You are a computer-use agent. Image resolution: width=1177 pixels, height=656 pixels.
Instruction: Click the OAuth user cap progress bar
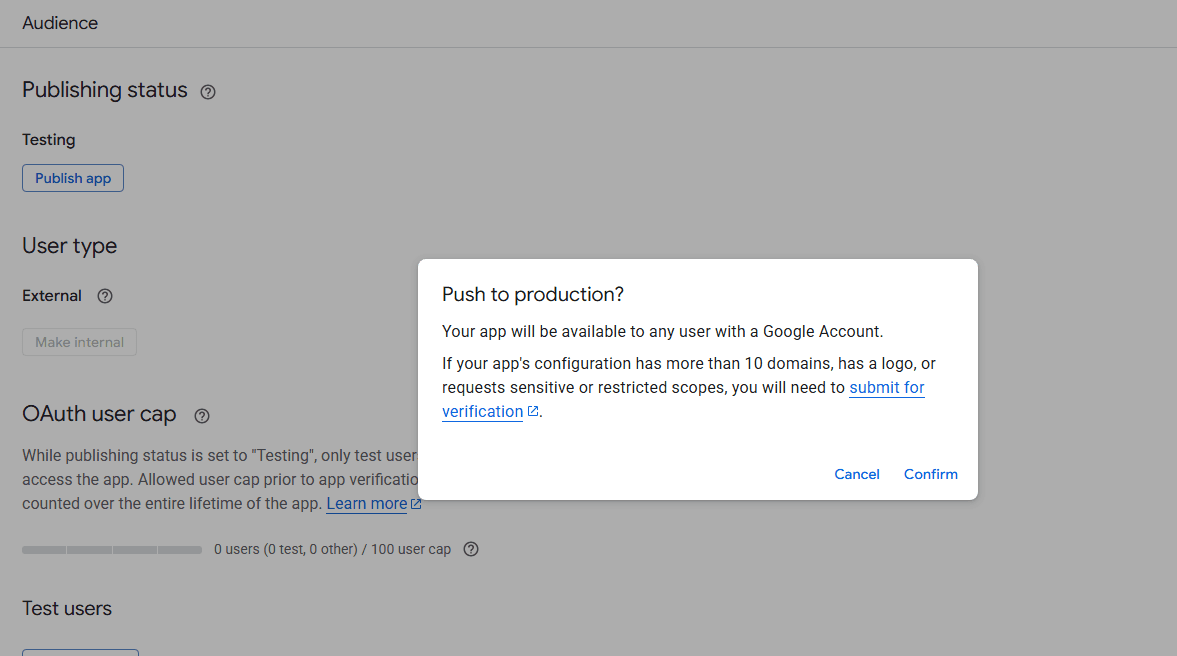coord(111,549)
